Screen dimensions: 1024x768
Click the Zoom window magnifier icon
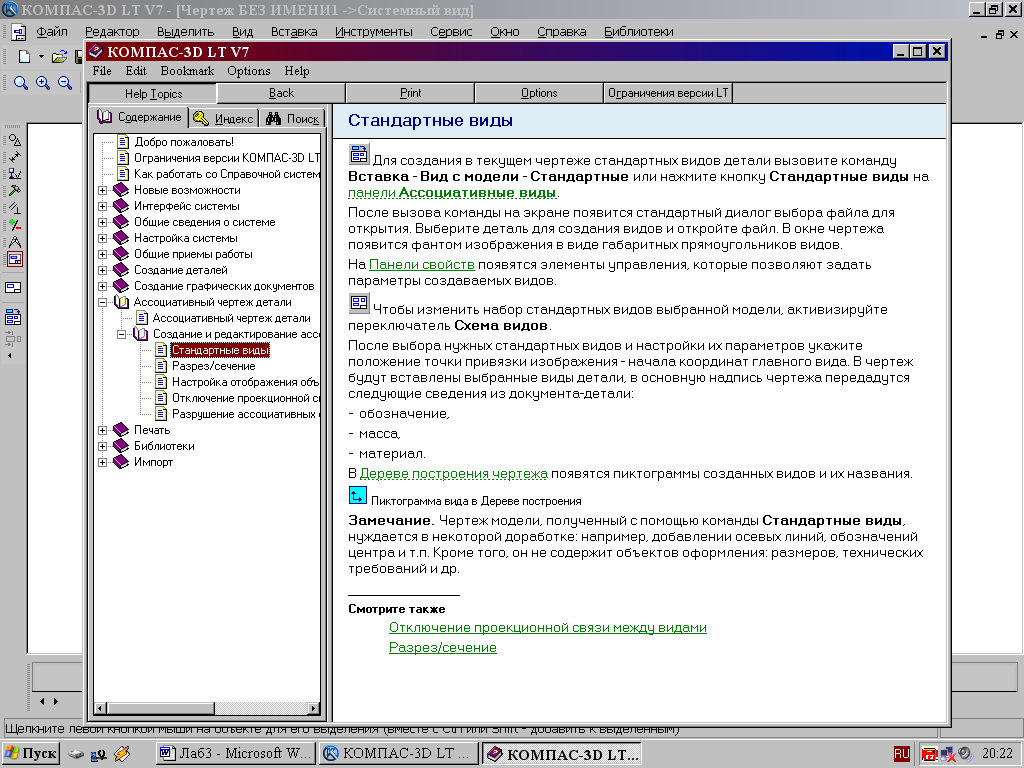click(x=21, y=83)
